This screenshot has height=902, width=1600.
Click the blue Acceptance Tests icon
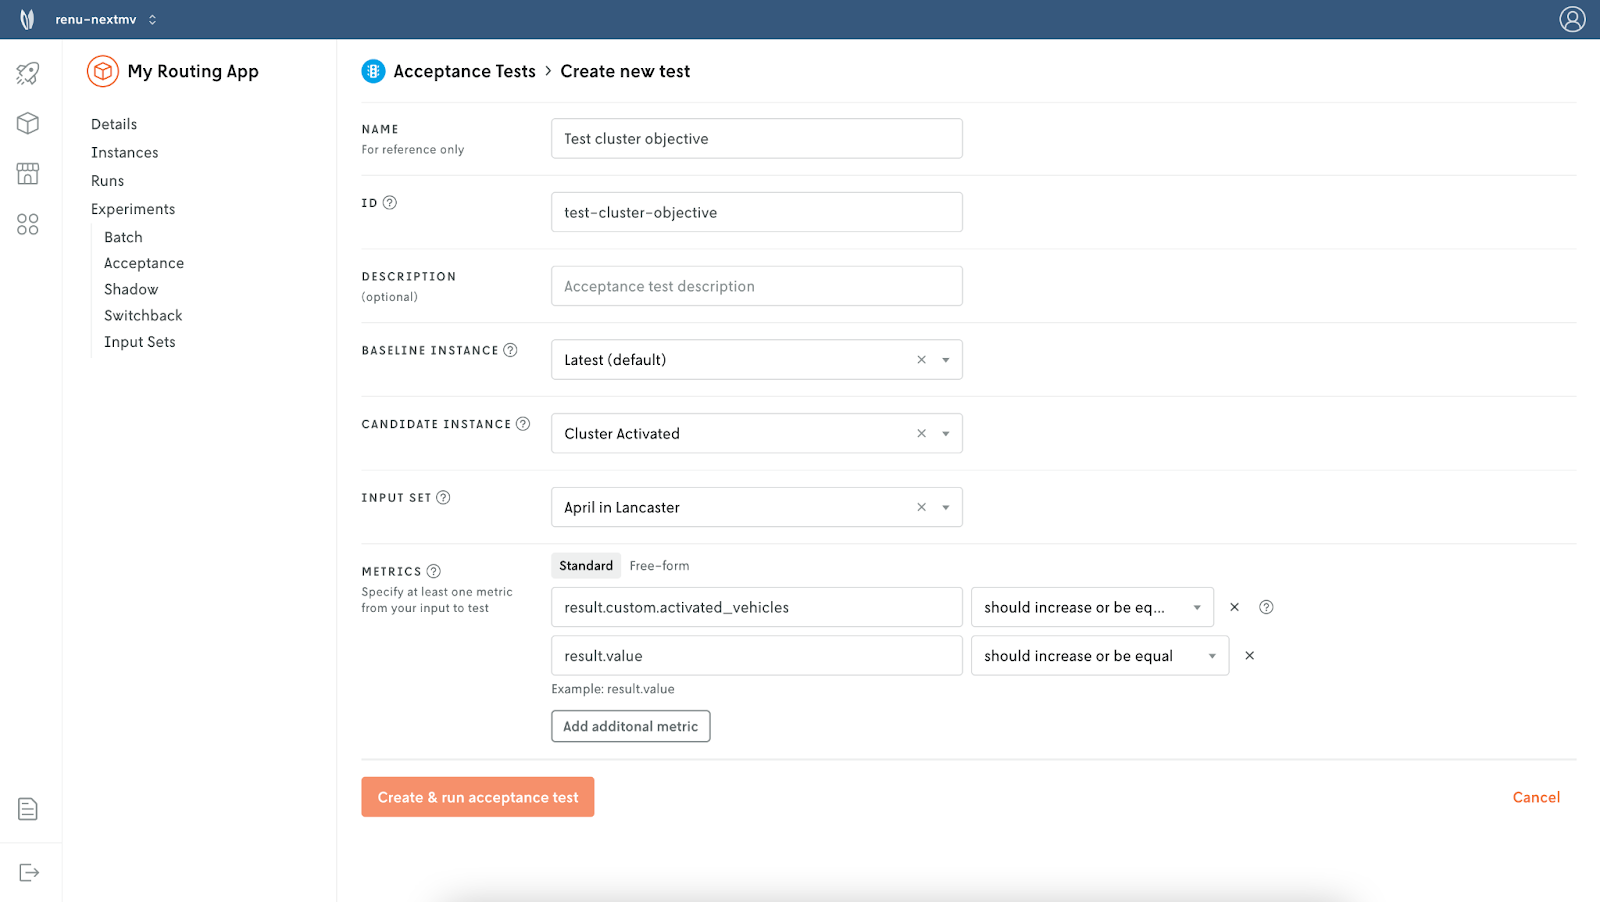tap(373, 71)
